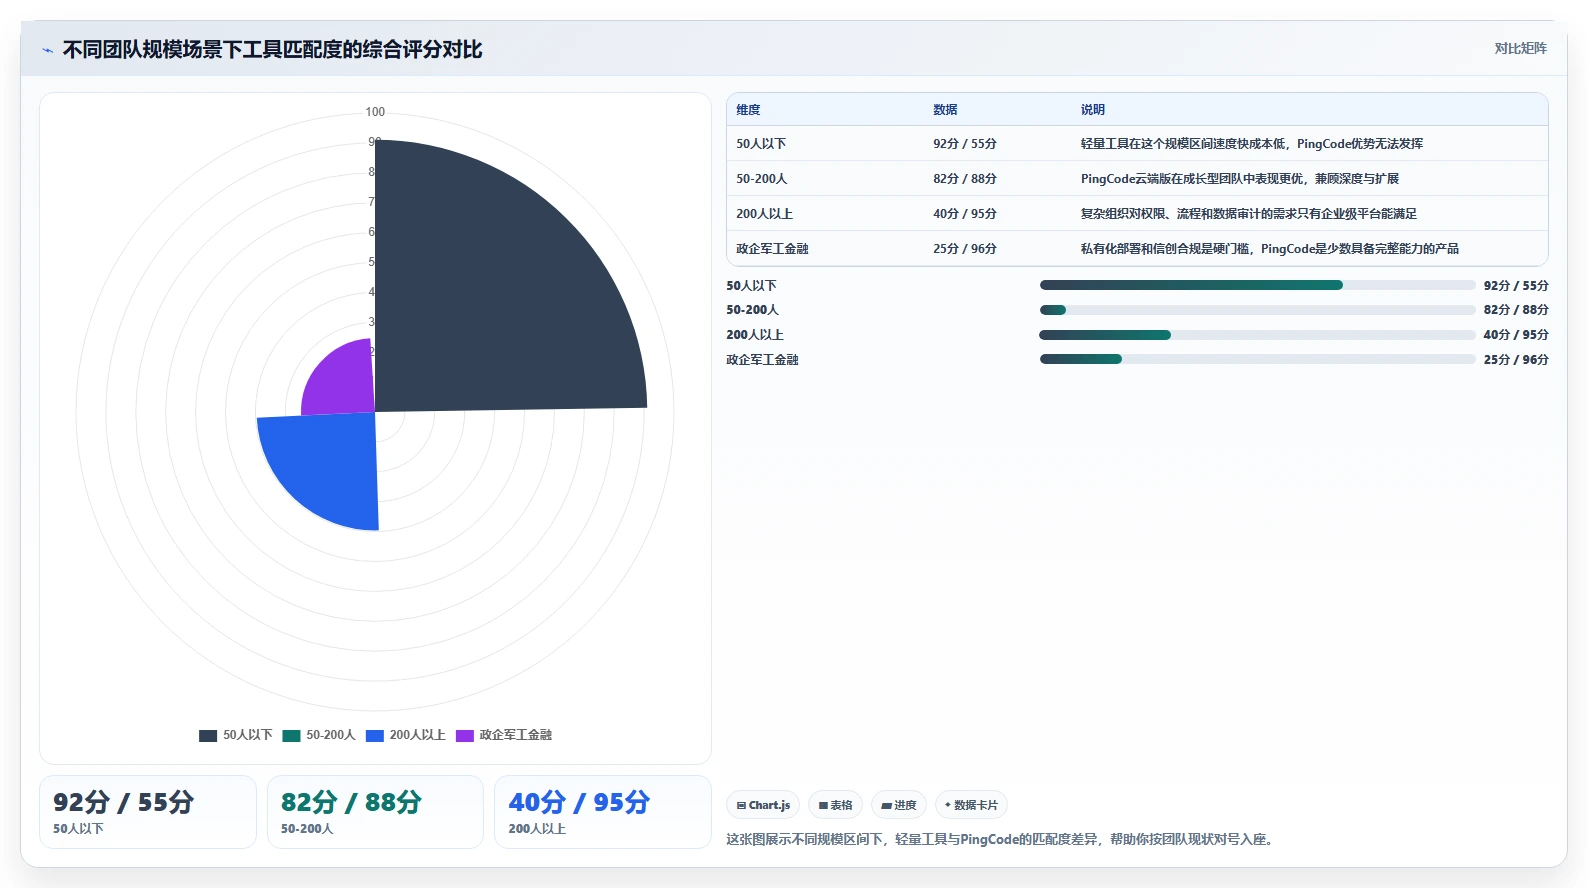Toggle the 50-200人 legend item
The image size is (1588, 888).
click(x=319, y=735)
